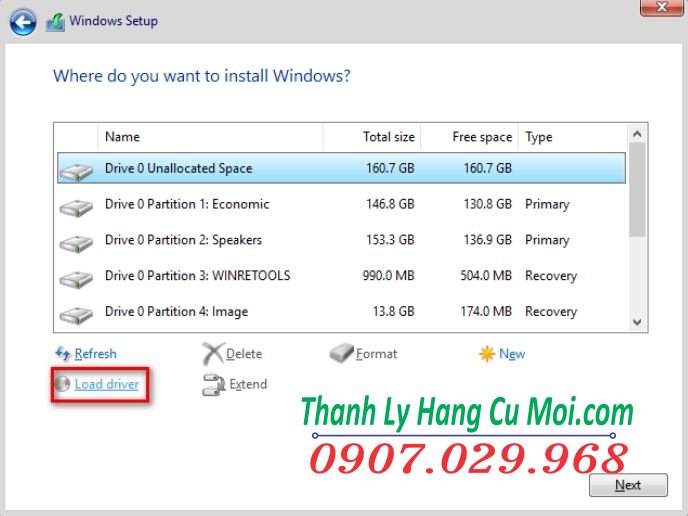Select Drive 0 Unallocated Space row
688x516 pixels.
[341, 168]
